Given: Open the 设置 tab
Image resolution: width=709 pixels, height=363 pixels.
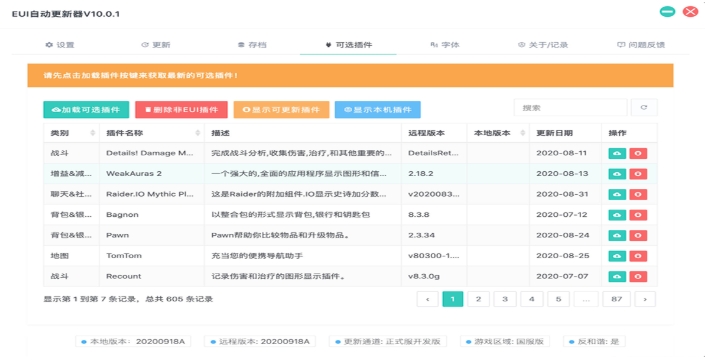Looking at the screenshot, I should (x=60, y=45).
